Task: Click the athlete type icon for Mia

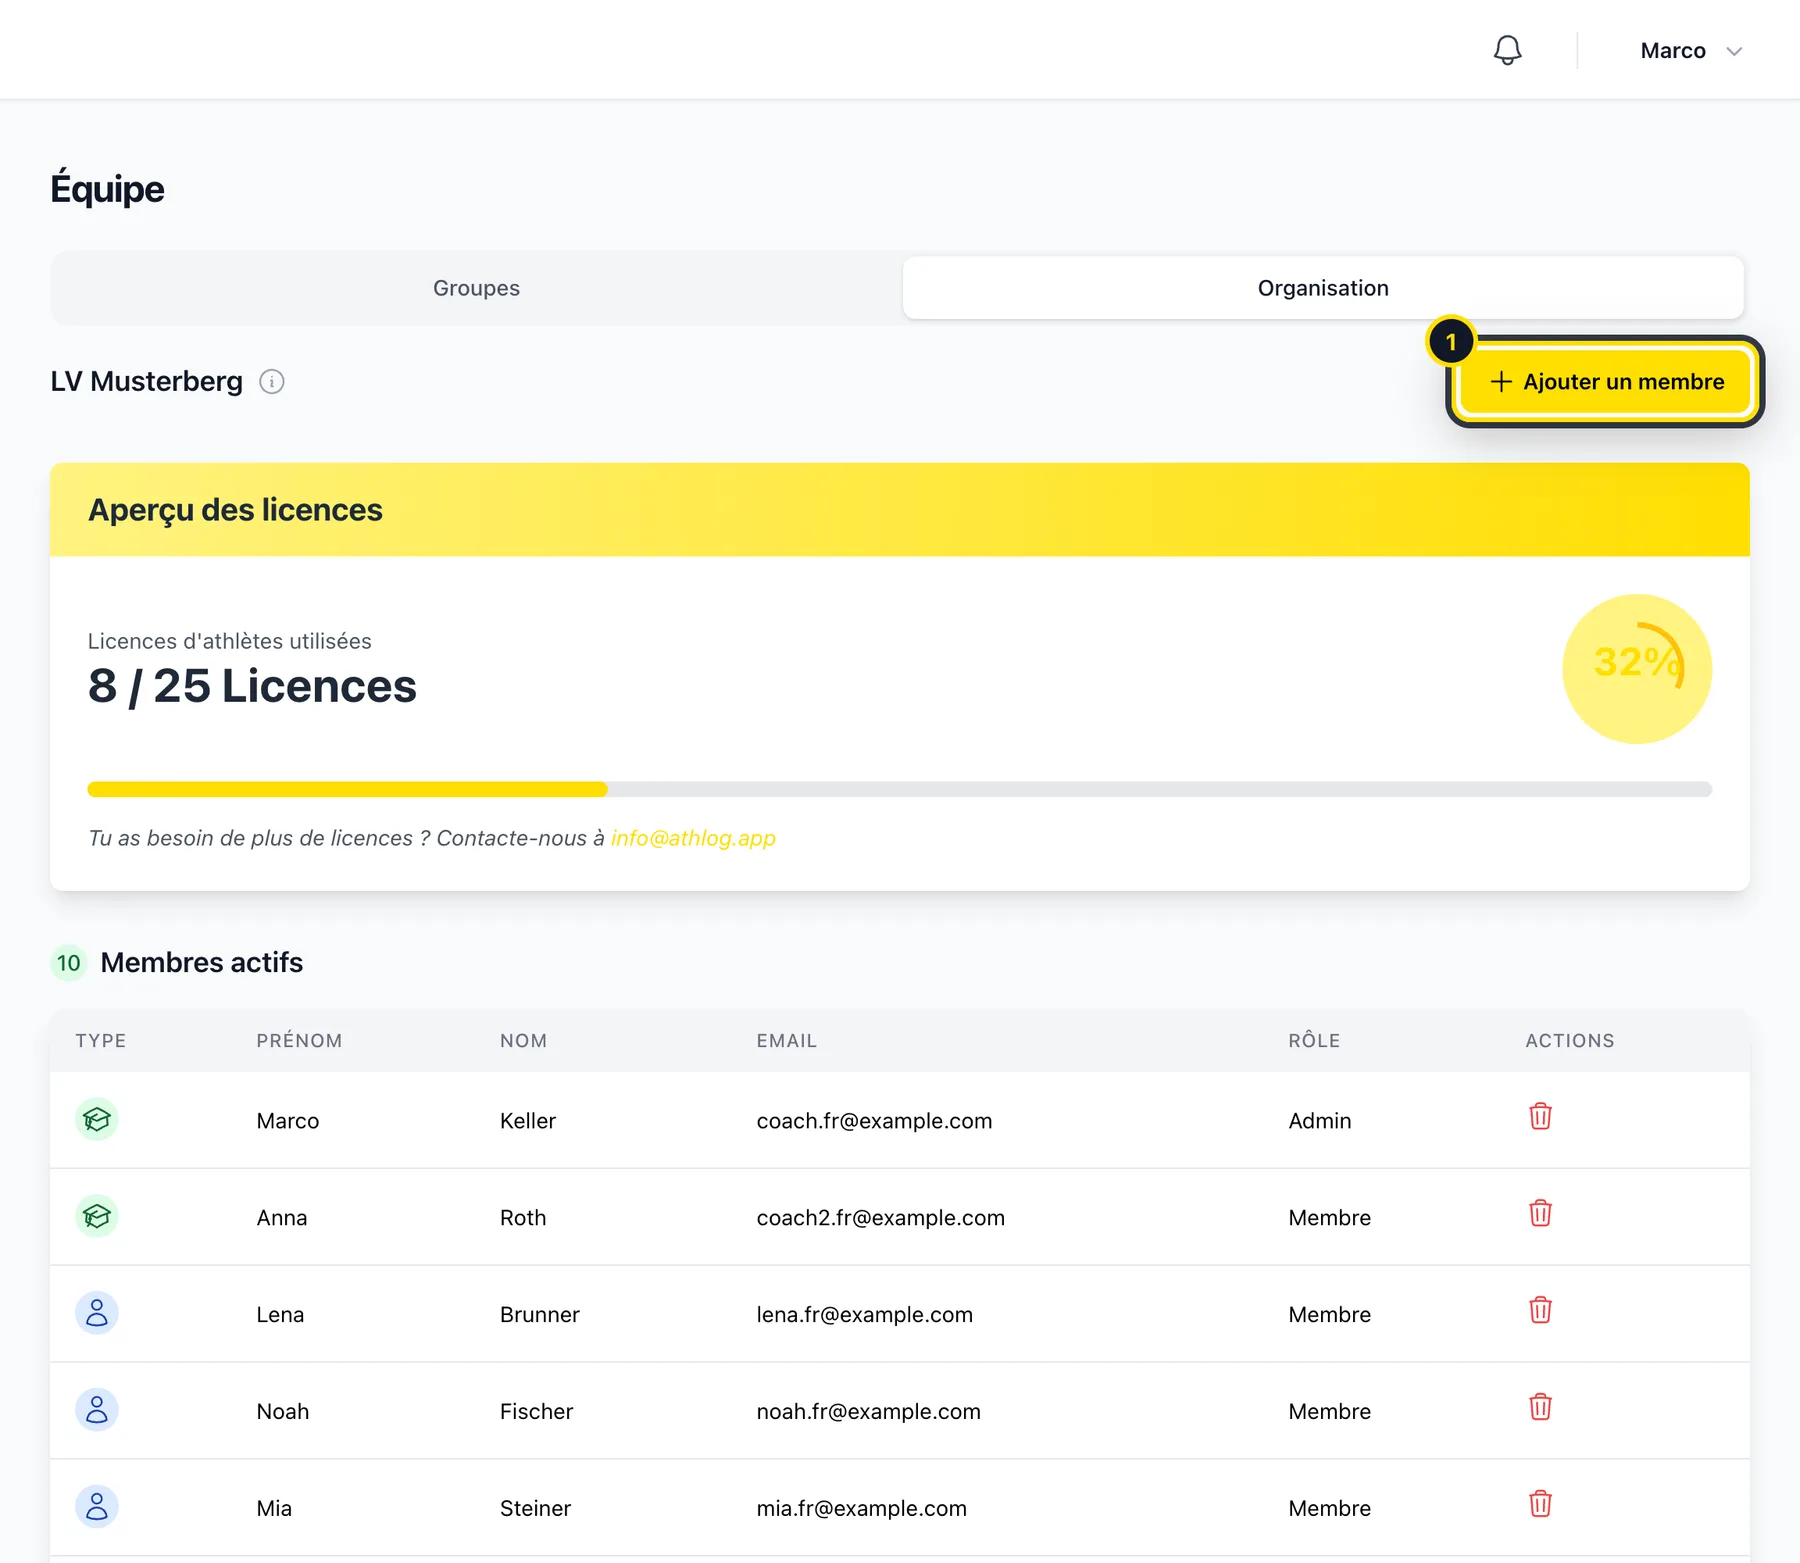Action: coord(97,1507)
